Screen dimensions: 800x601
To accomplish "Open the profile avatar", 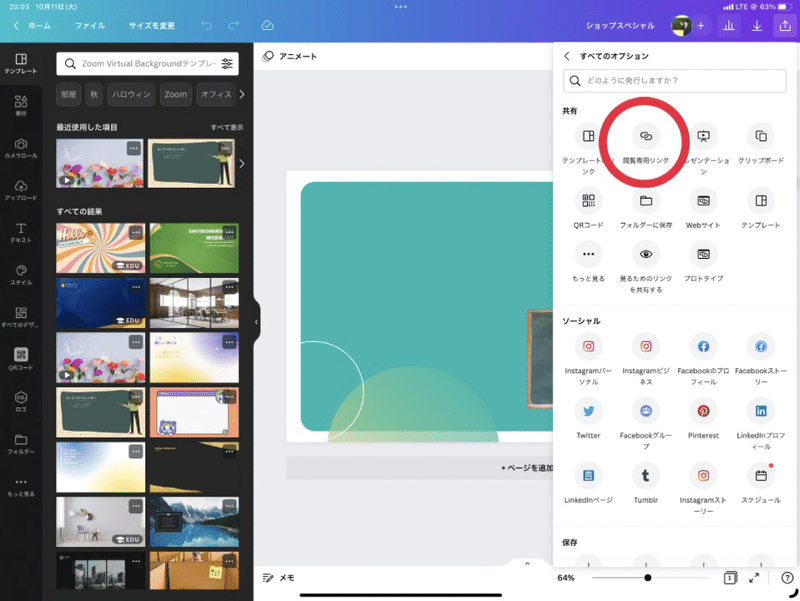I will pos(681,26).
